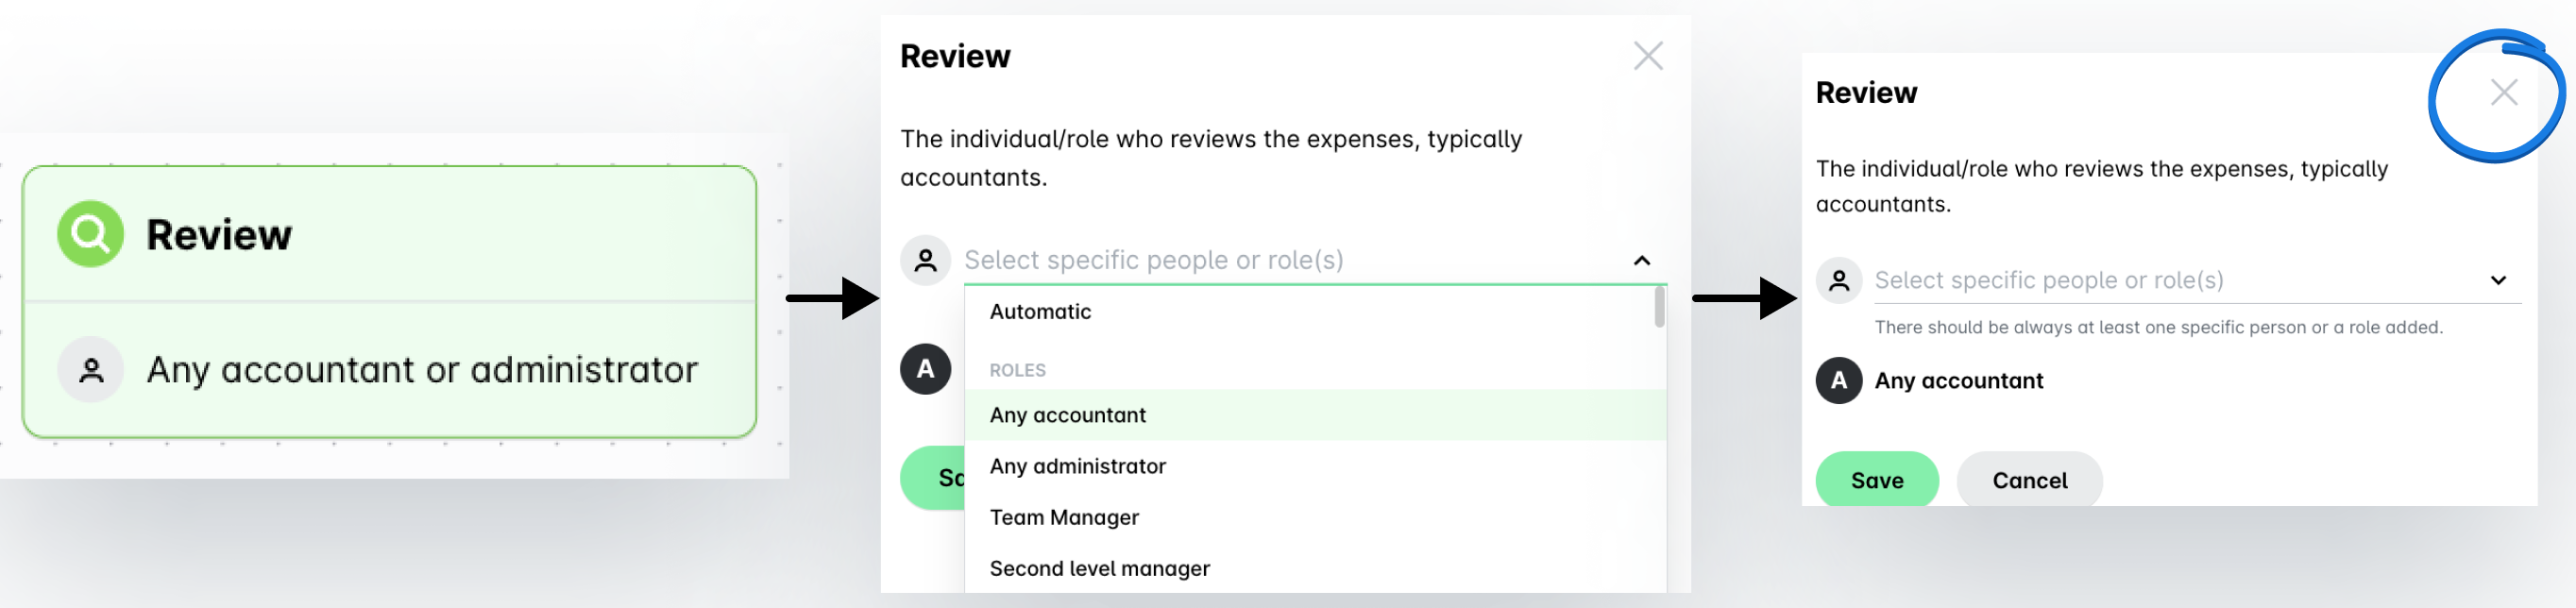The image size is (2576, 608).
Task: Click the green magnifier Review icon
Action: [x=90, y=234]
